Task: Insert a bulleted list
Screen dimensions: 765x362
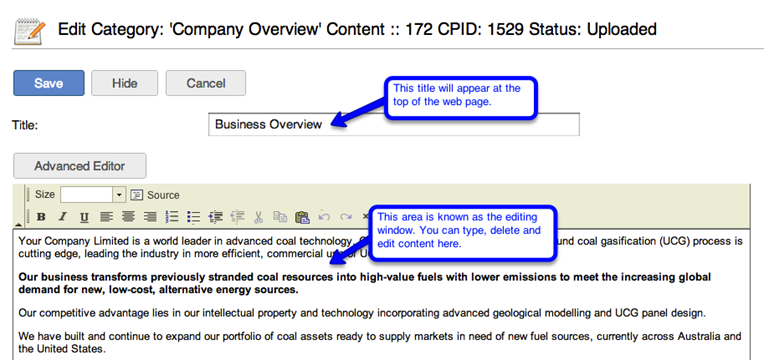Action: (194, 217)
